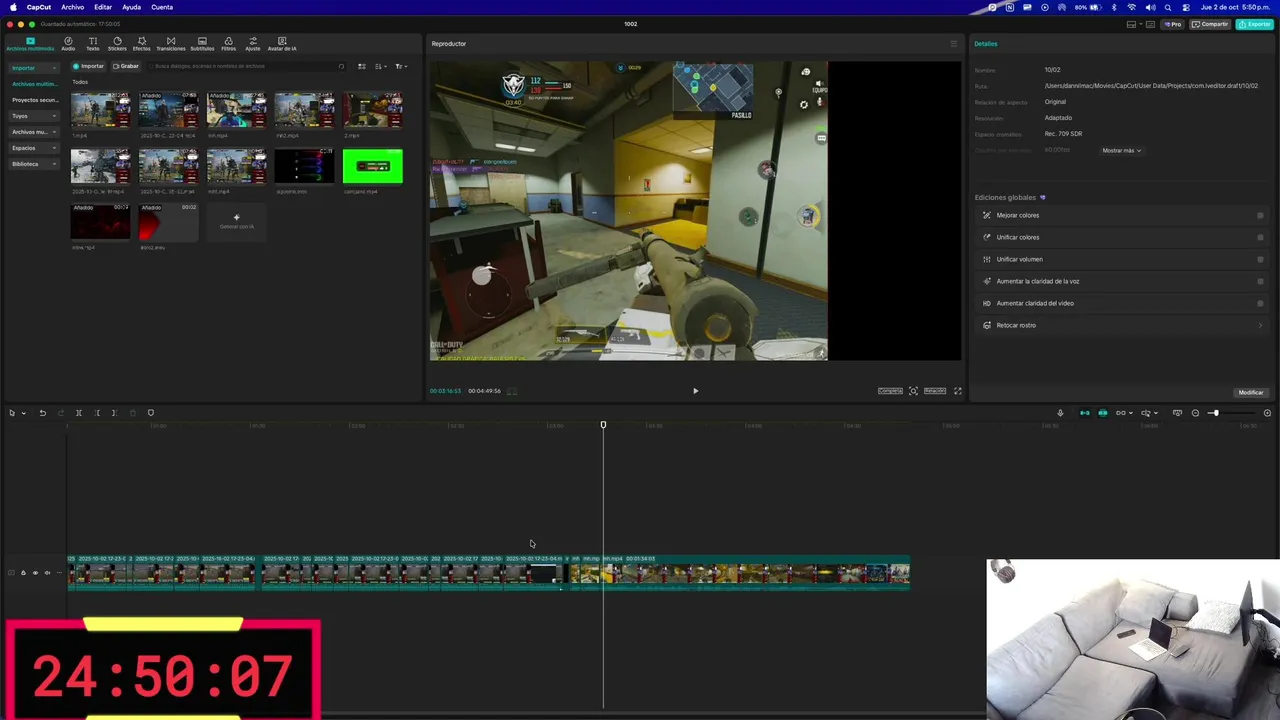Expand the Tuyos sidebar section
1280x720 pixels.
pyautogui.click(x=34, y=116)
